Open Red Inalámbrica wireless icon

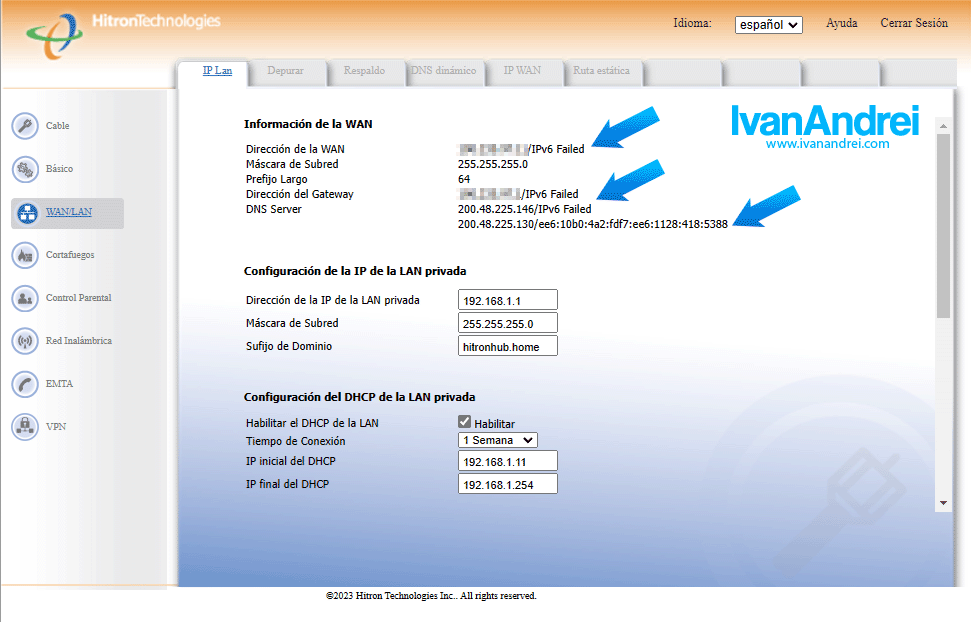pyautogui.click(x=25, y=341)
